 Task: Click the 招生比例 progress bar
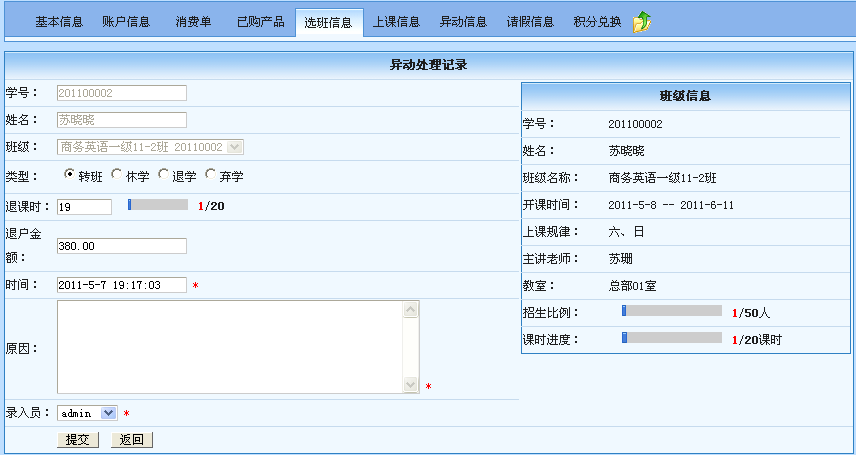672,311
